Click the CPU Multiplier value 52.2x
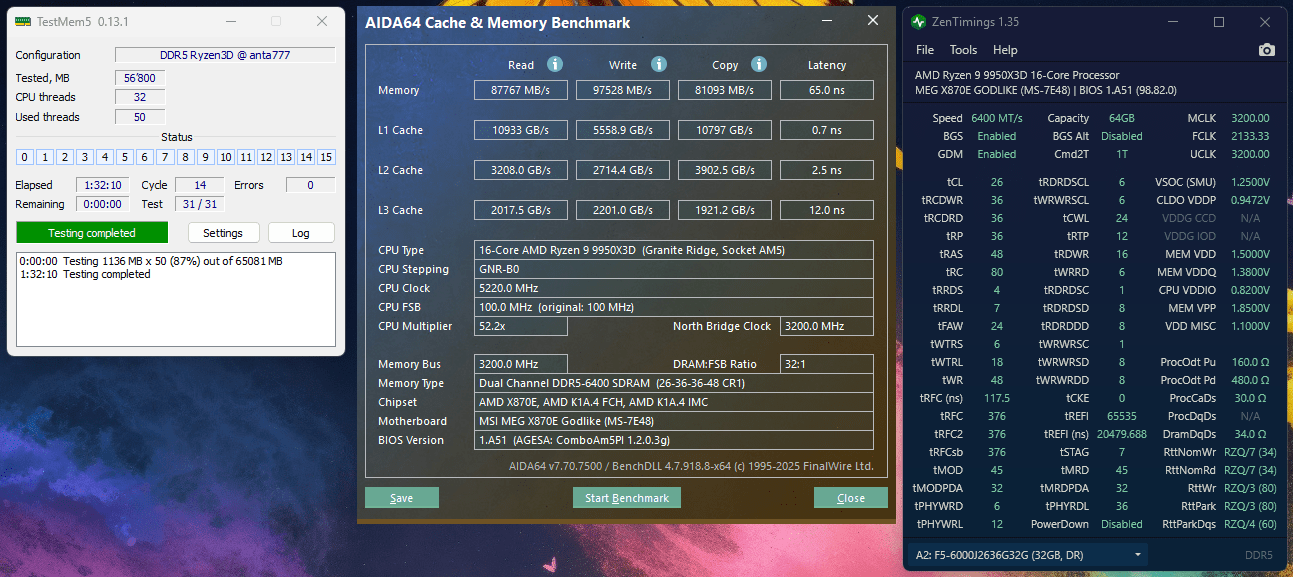 click(521, 326)
